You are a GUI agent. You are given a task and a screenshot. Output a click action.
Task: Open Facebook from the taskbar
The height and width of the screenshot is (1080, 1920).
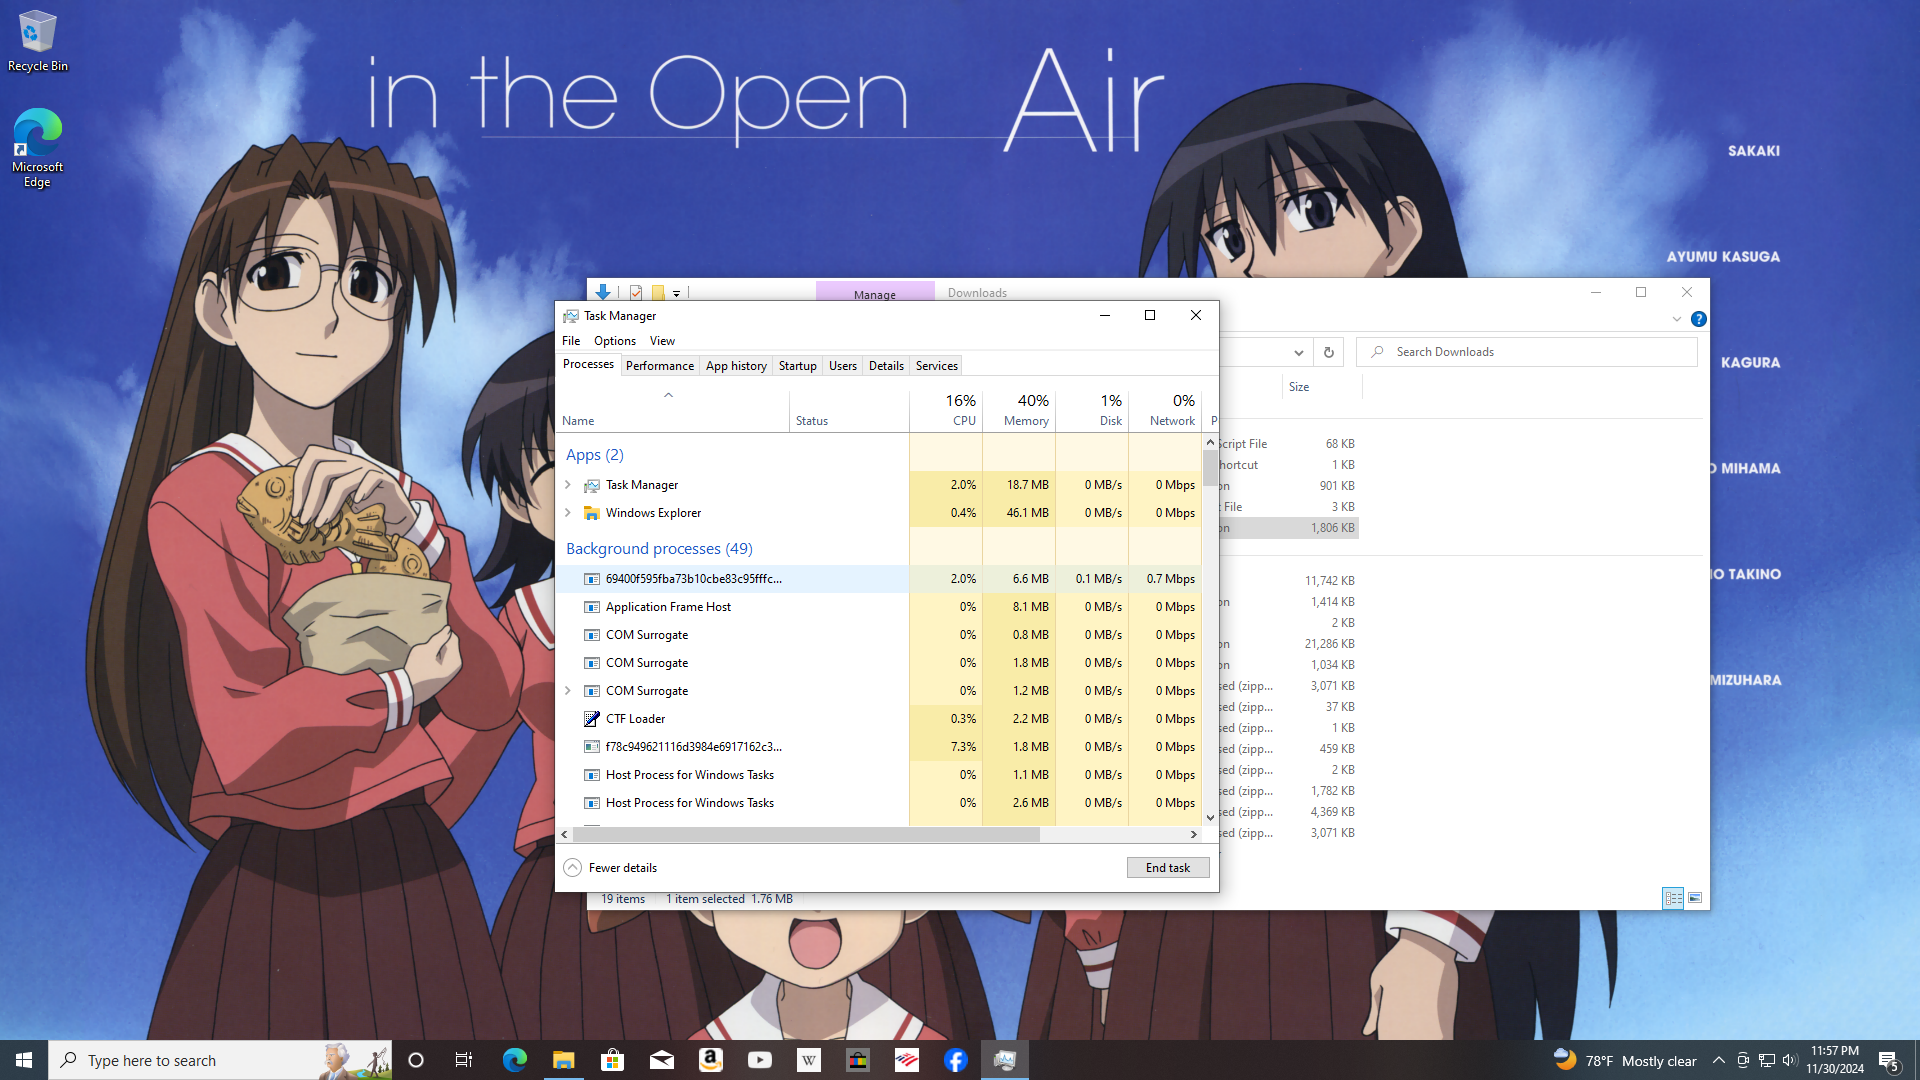(x=955, y=1060)
